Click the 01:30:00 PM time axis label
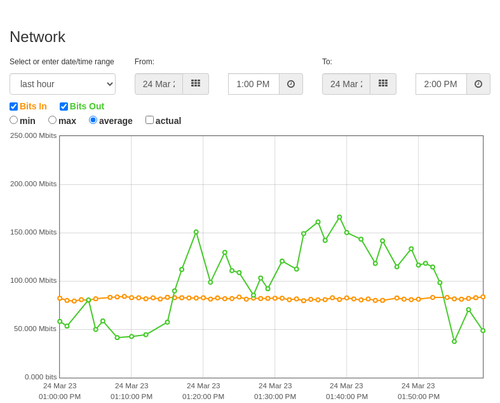Viewport: 500px width, 403px height. point(275,397)
